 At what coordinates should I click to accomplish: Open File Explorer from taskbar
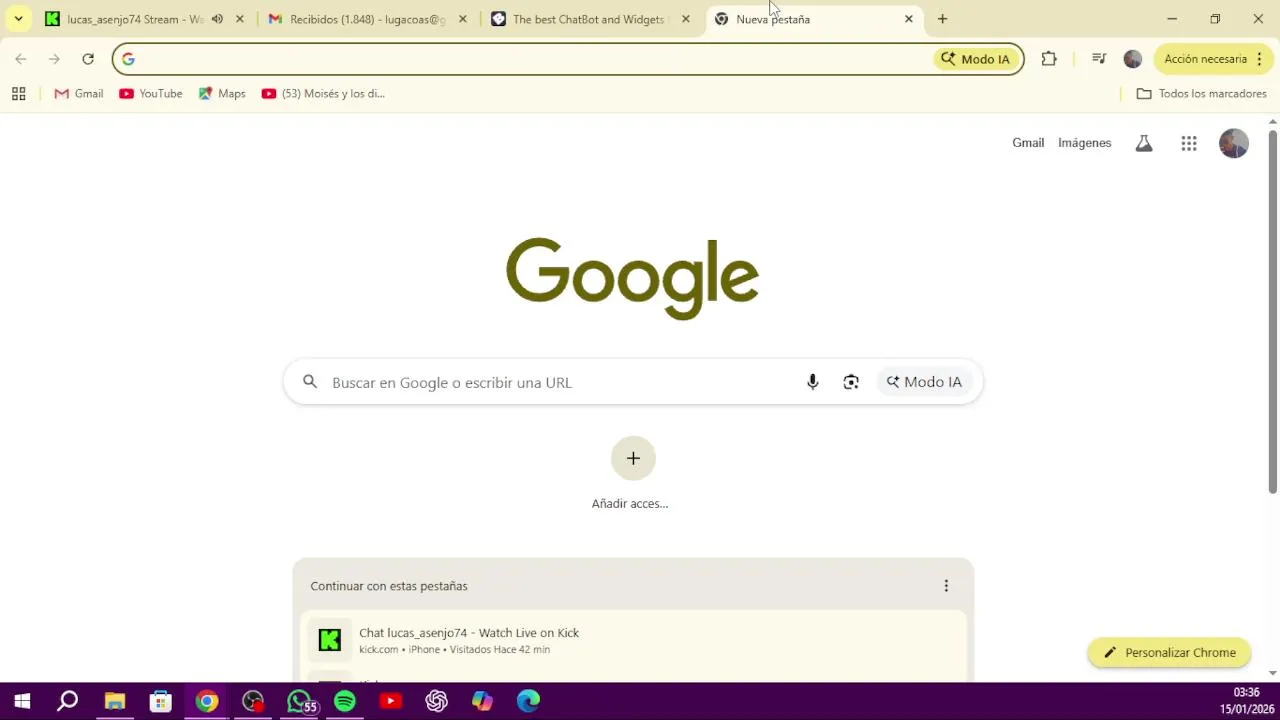(114, 701)
